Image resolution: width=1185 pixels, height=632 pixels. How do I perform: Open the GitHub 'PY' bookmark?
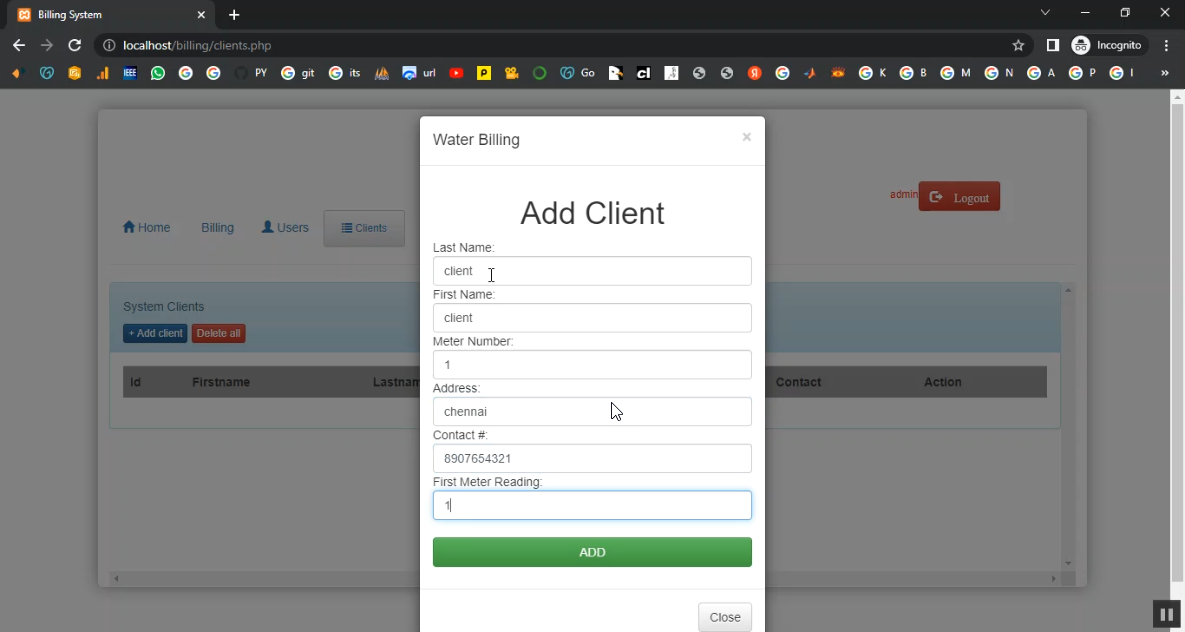click(x=251, y=73)
